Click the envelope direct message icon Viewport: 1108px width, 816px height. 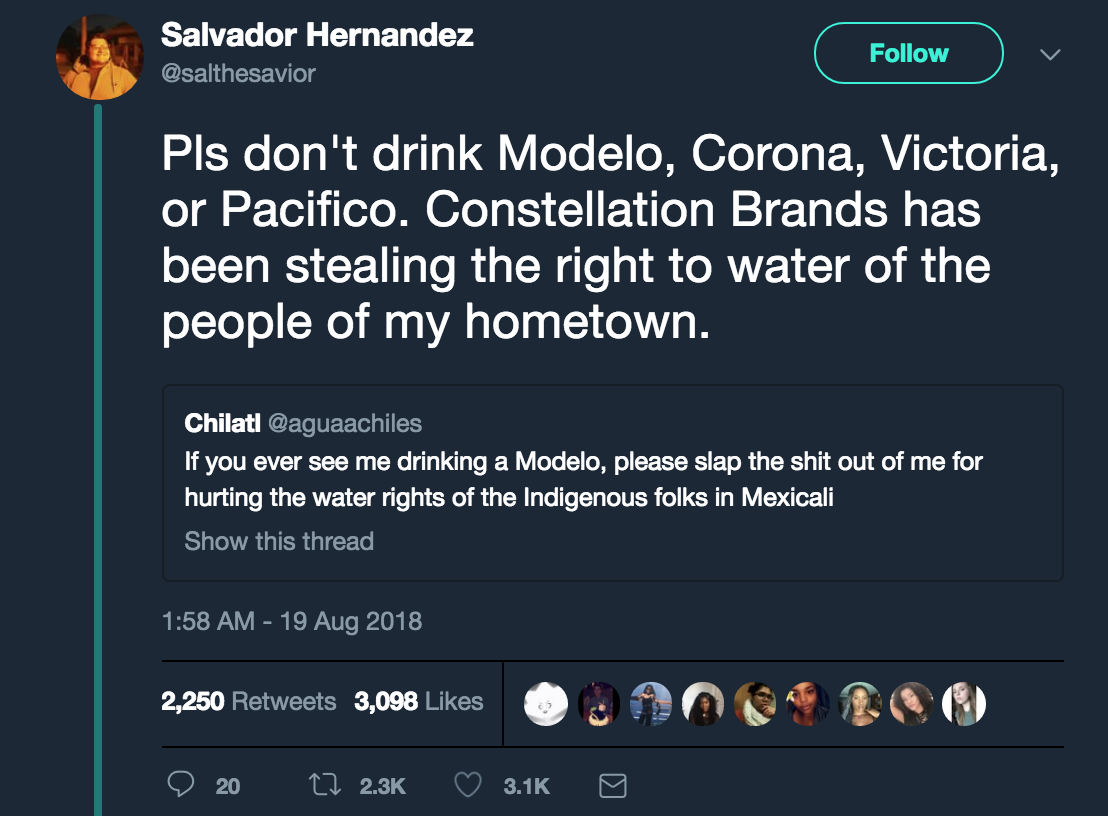[x=612, y=787]
